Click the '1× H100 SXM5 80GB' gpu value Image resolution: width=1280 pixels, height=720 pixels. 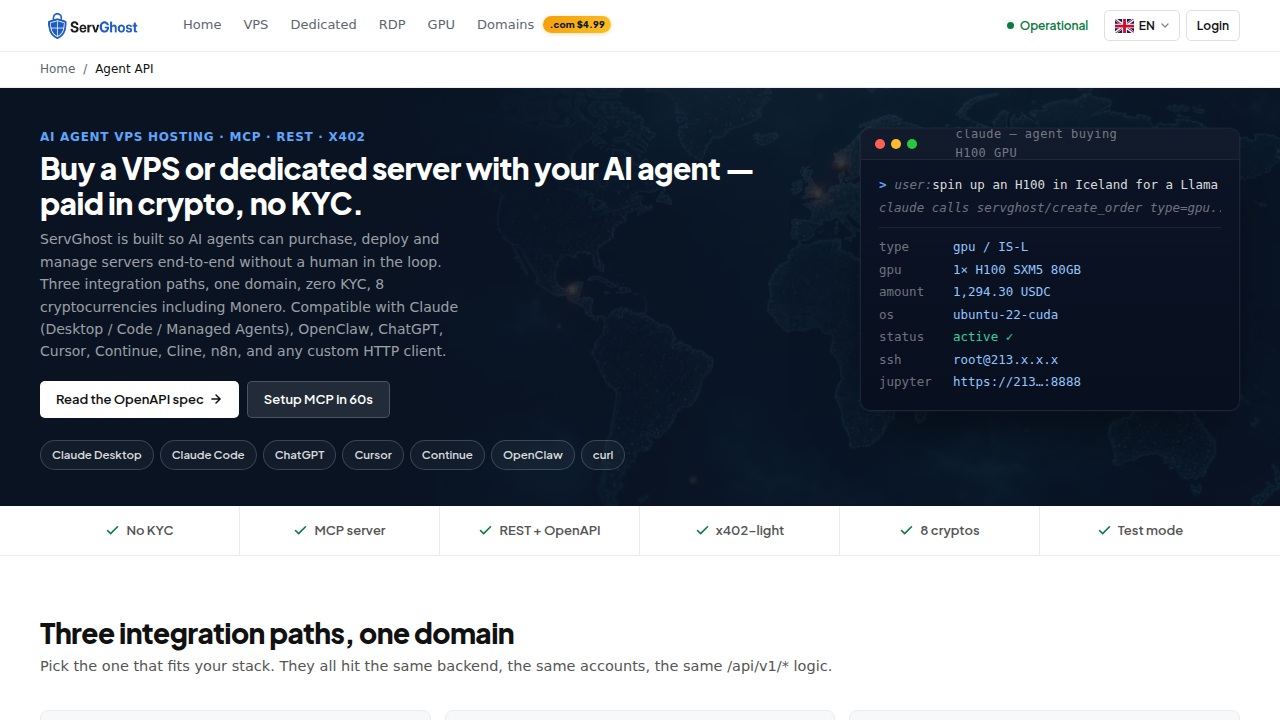(1017, 270)
